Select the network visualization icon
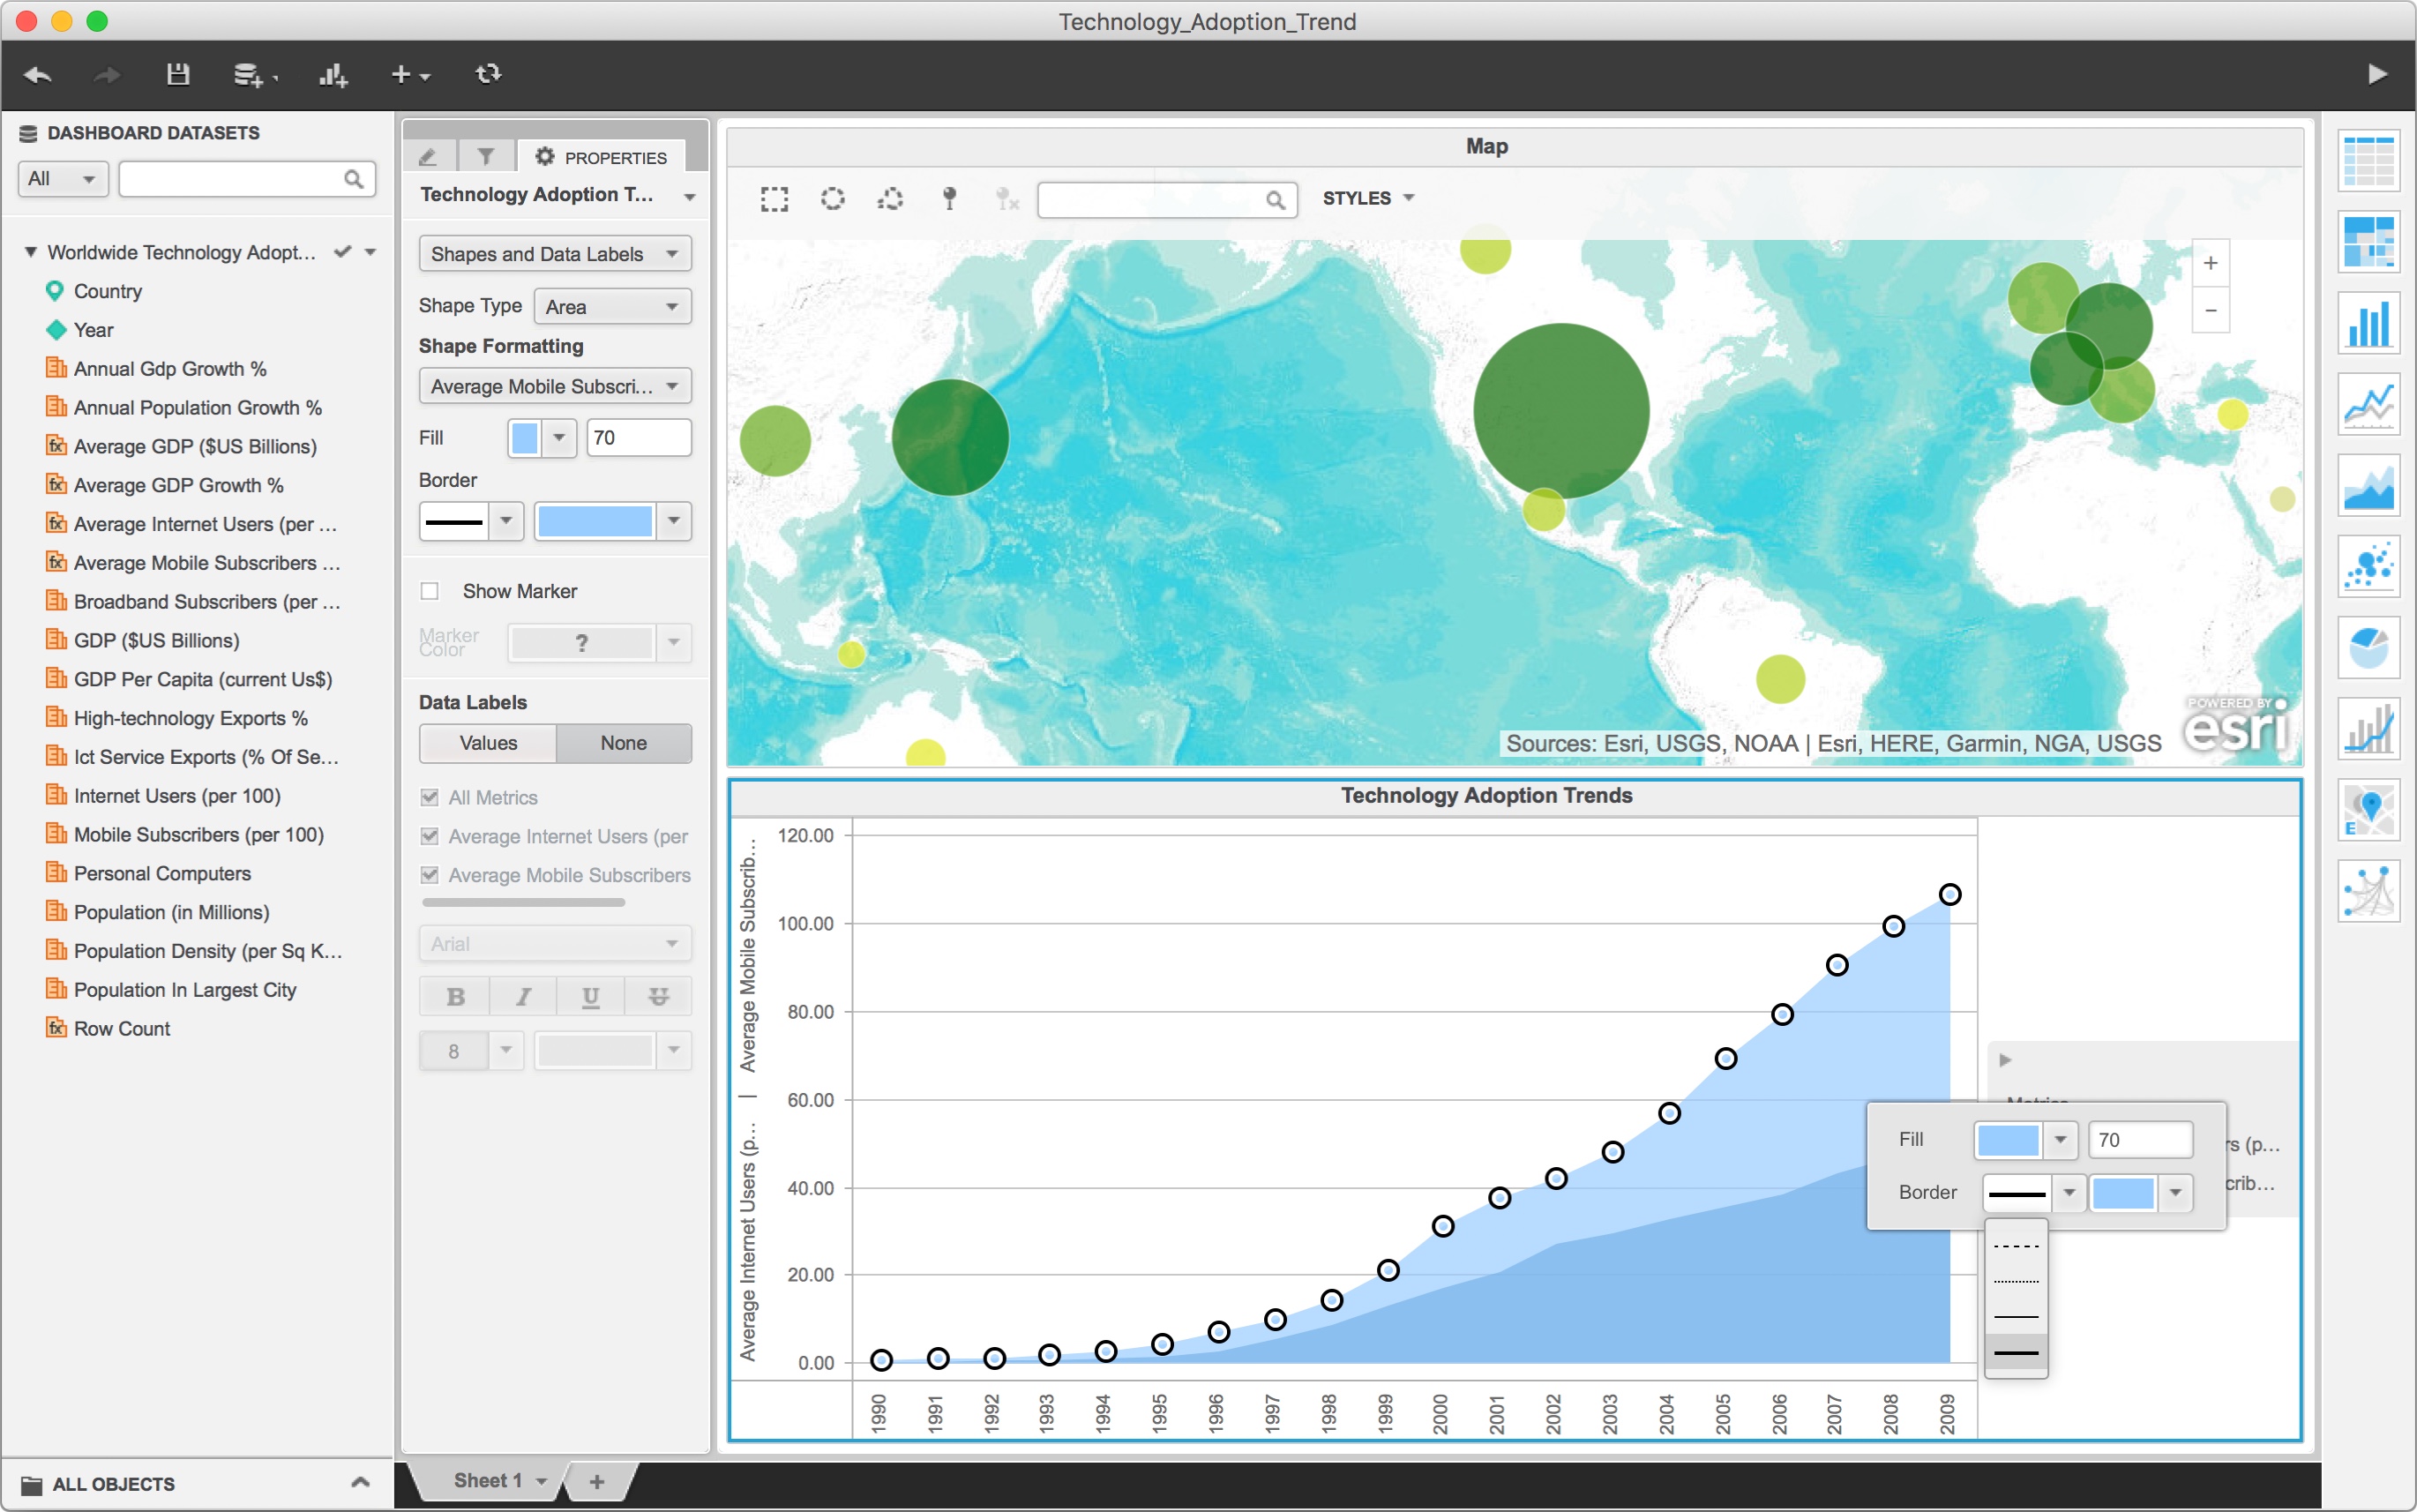This screenshot has height=1512, width=2417. (2368, 890)
